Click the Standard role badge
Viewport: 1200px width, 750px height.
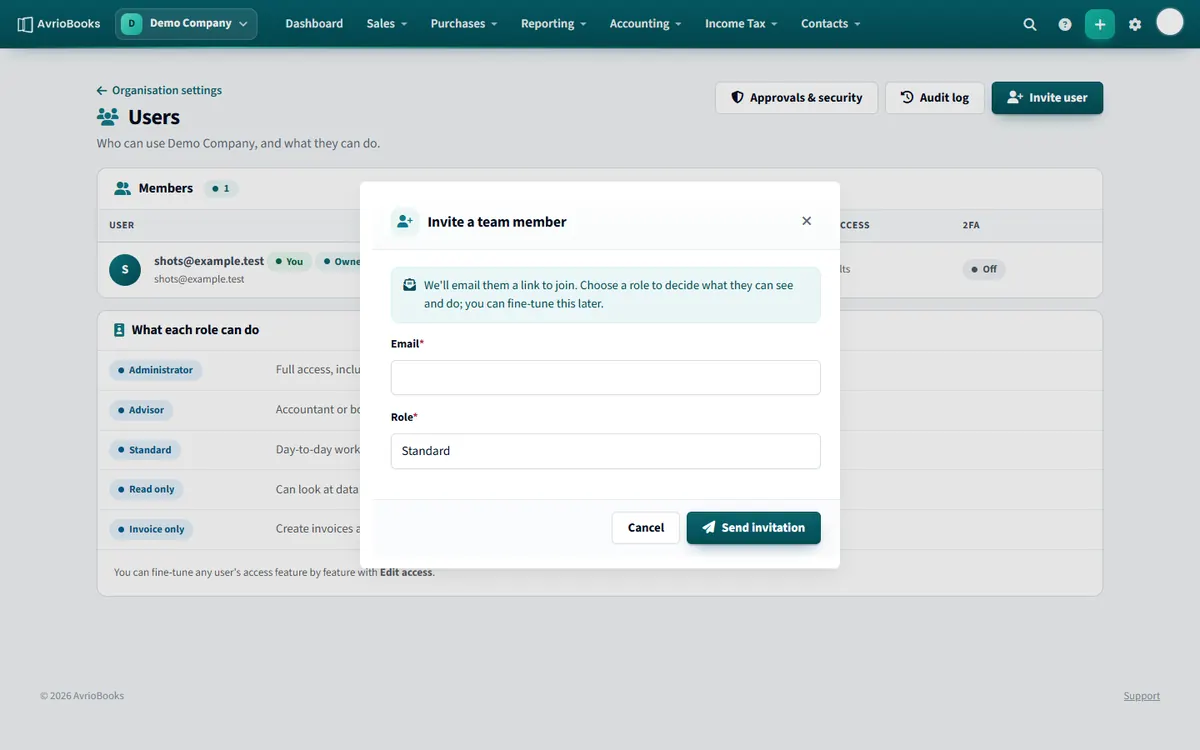tap(145, 450)
